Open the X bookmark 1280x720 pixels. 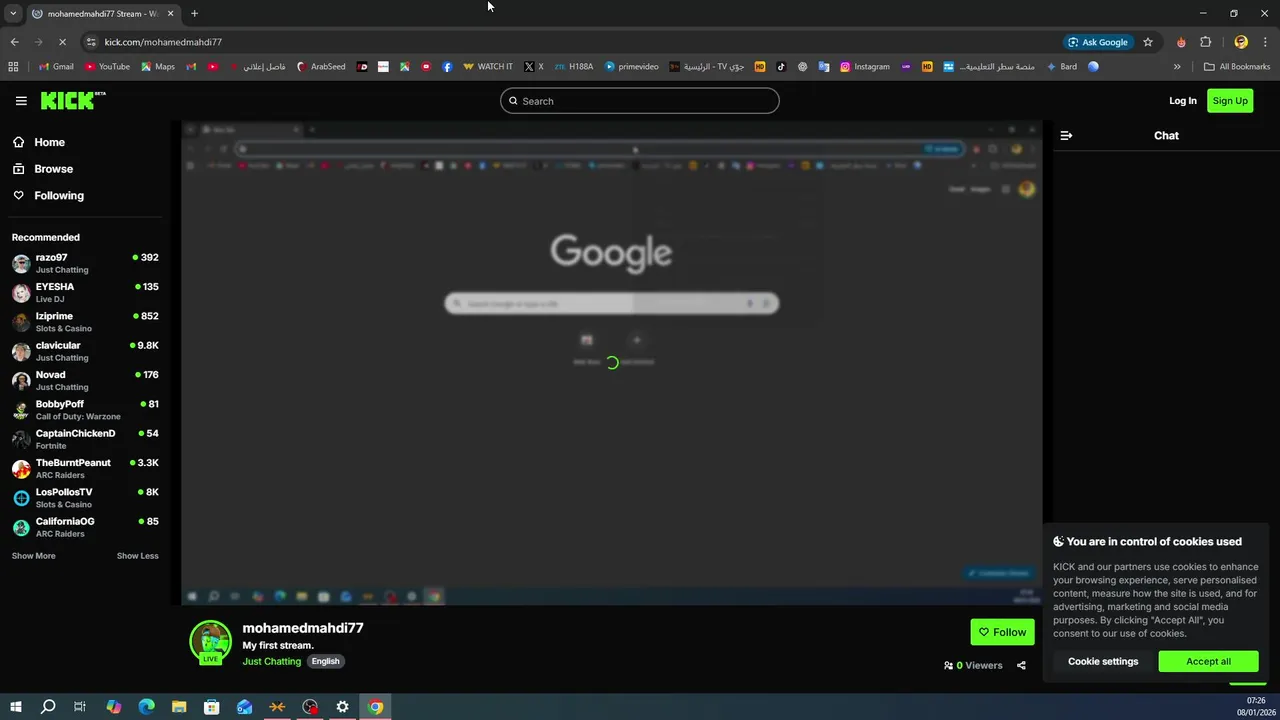coord(534,67)
